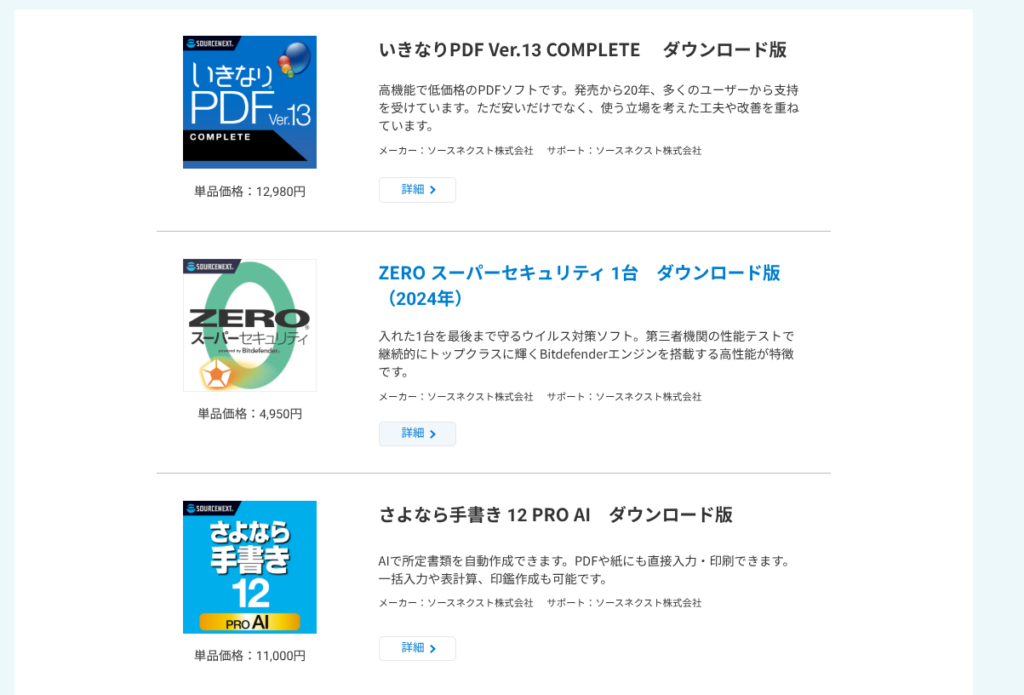Screen dimensions: 1024x695
Task: Select the いきなりPDF Ver.13 COMPLETE title
Action: point(583,50)
